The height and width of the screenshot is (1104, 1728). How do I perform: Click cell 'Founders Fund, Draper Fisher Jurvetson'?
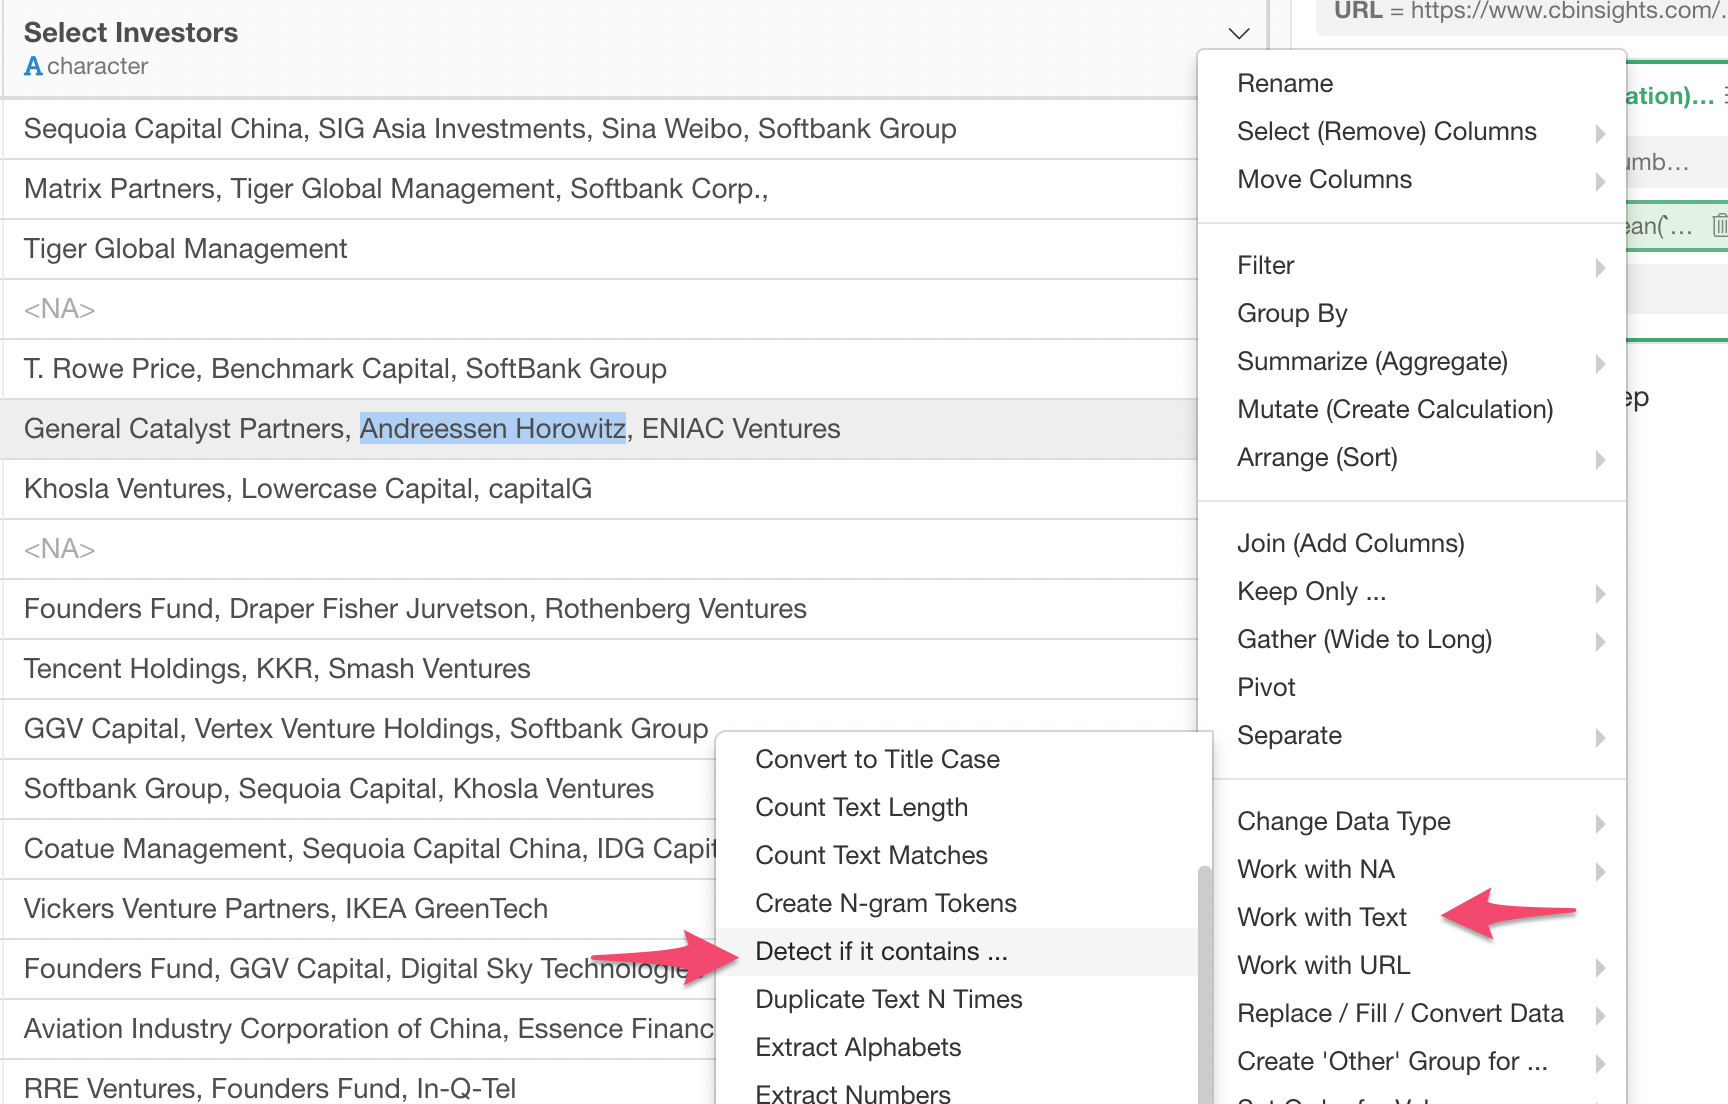click(600, 609)
